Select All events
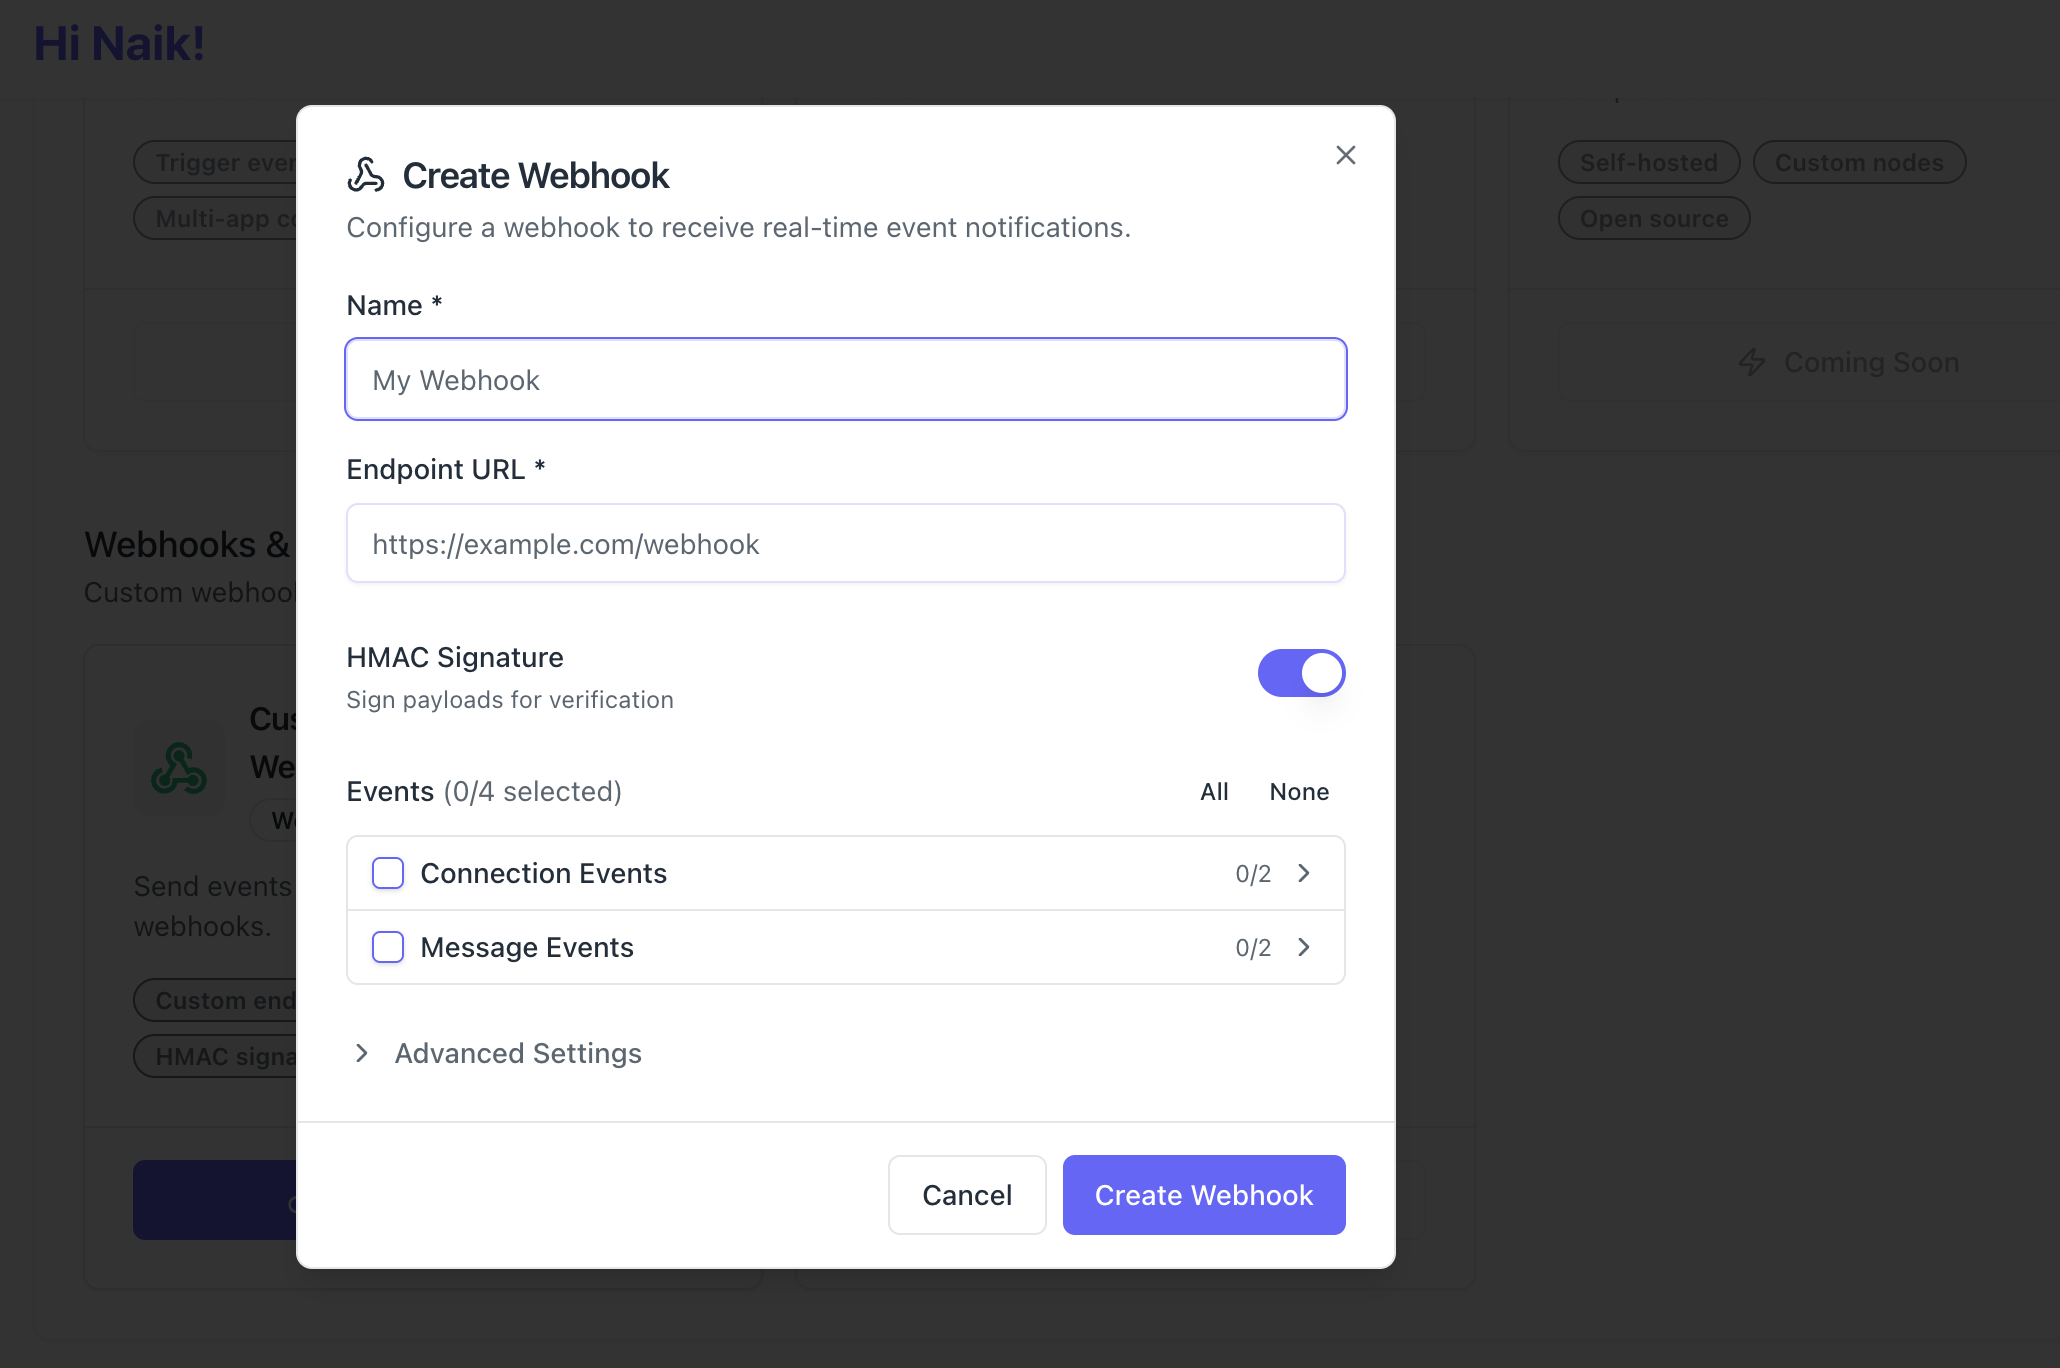Image resolution: width=2060 pixels, height=1368 pixels. pyautogui.click(x=1214, y=791)
